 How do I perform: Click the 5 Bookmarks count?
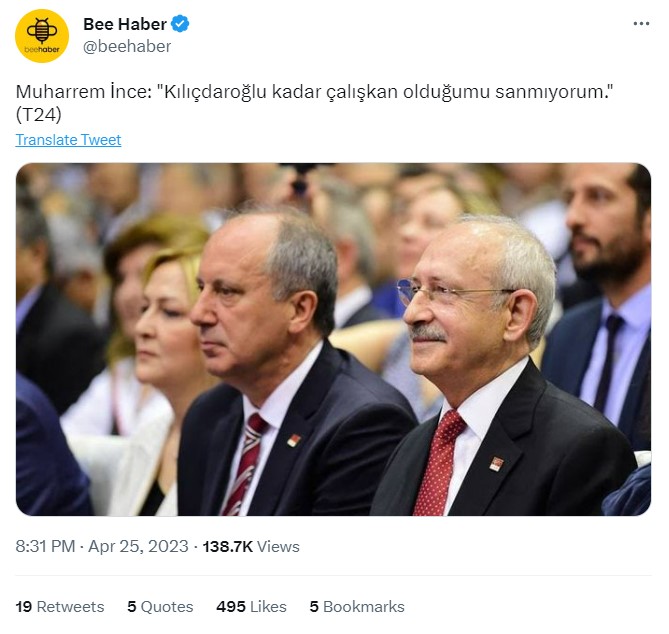point(357,607)
